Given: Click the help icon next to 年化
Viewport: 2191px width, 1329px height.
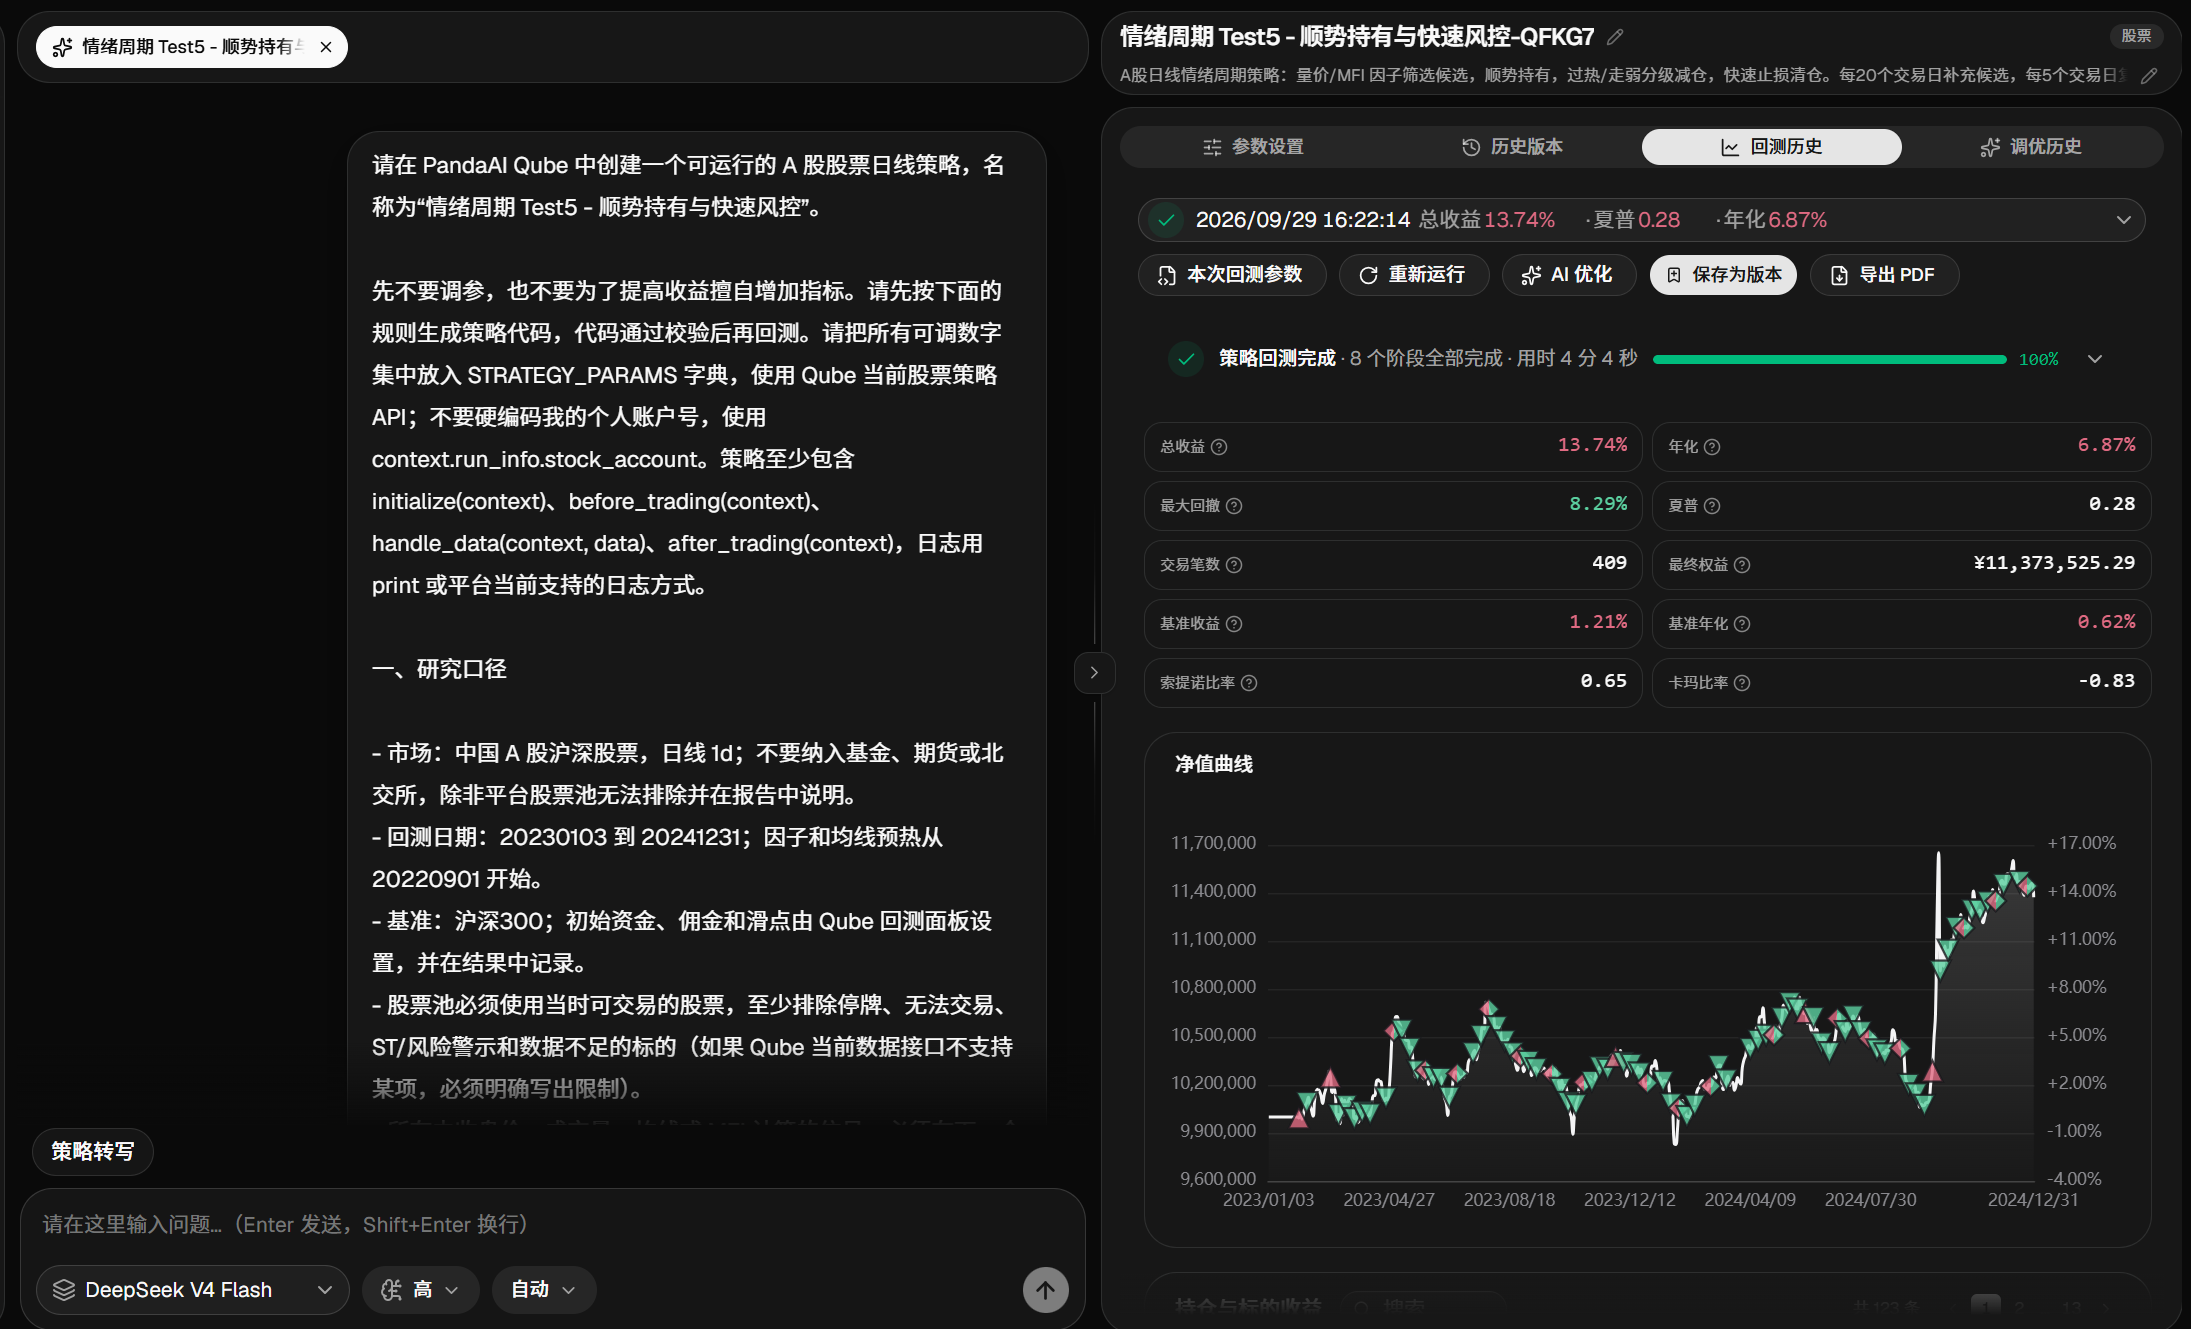Looking at the screenshot, I should [x=1712, y=447].
